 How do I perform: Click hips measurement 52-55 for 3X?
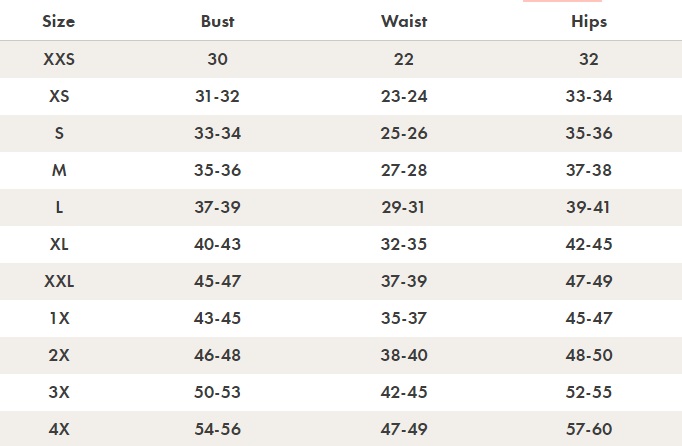tap(589, 392)
